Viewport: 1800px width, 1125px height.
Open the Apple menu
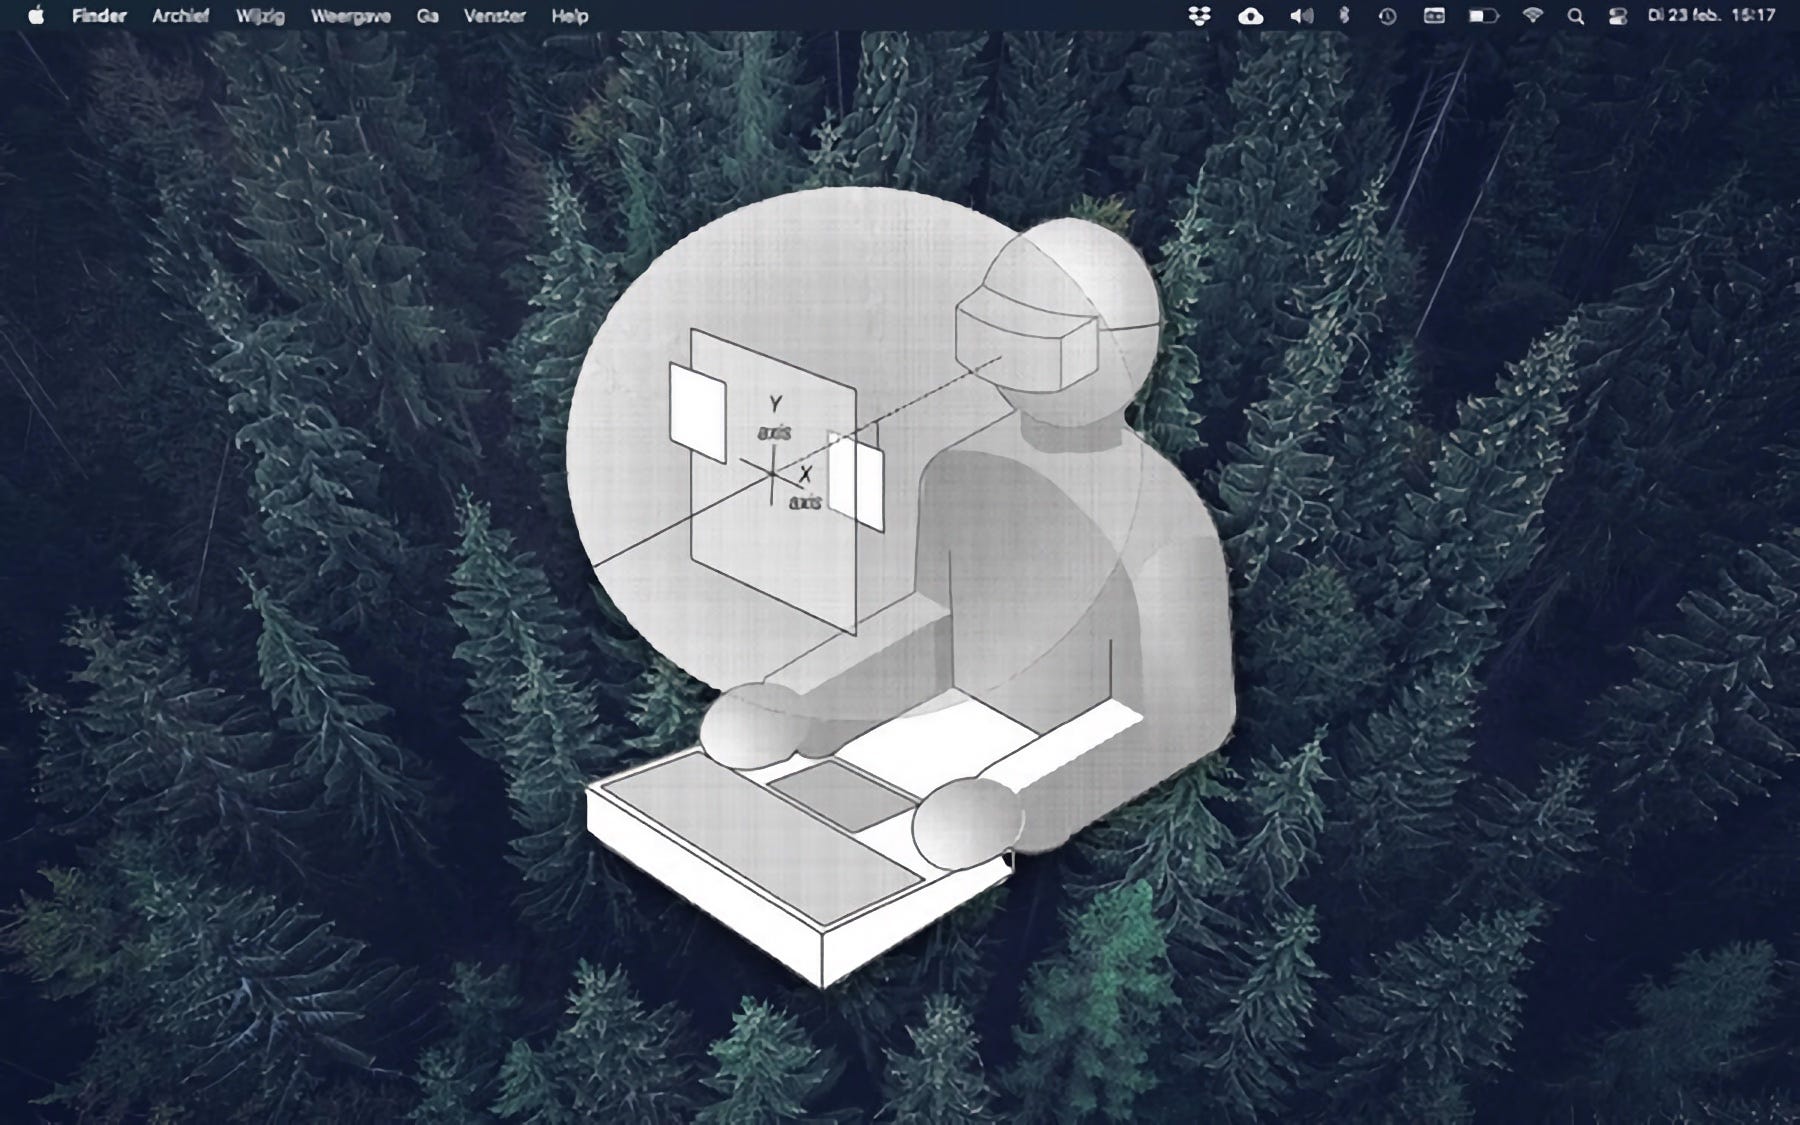[x=37, y=15]
